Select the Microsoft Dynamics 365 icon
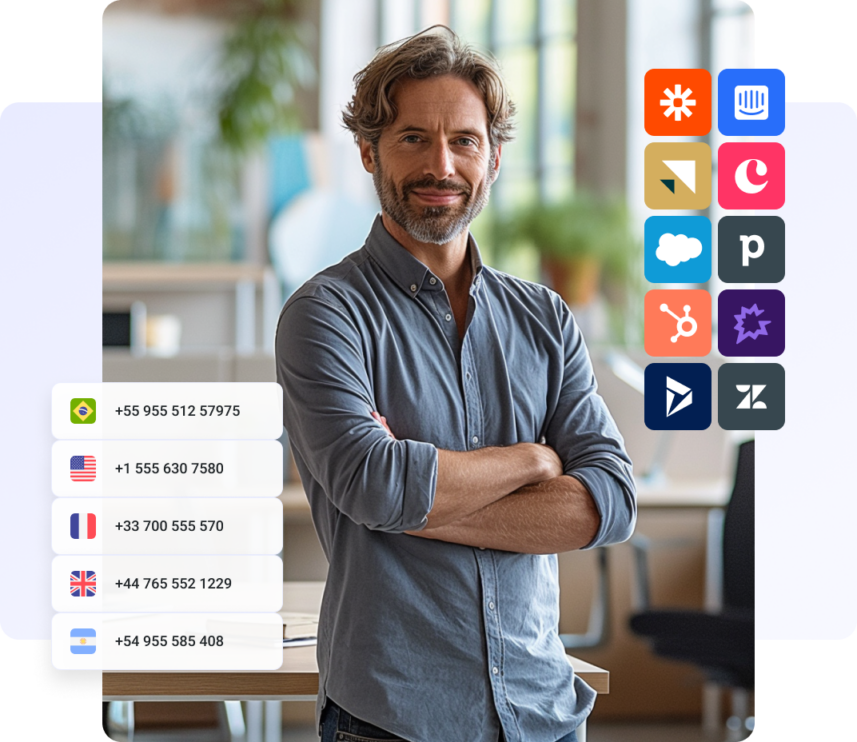Image resolution: width=857 pixels, height=742 pixels. point(678,396)
